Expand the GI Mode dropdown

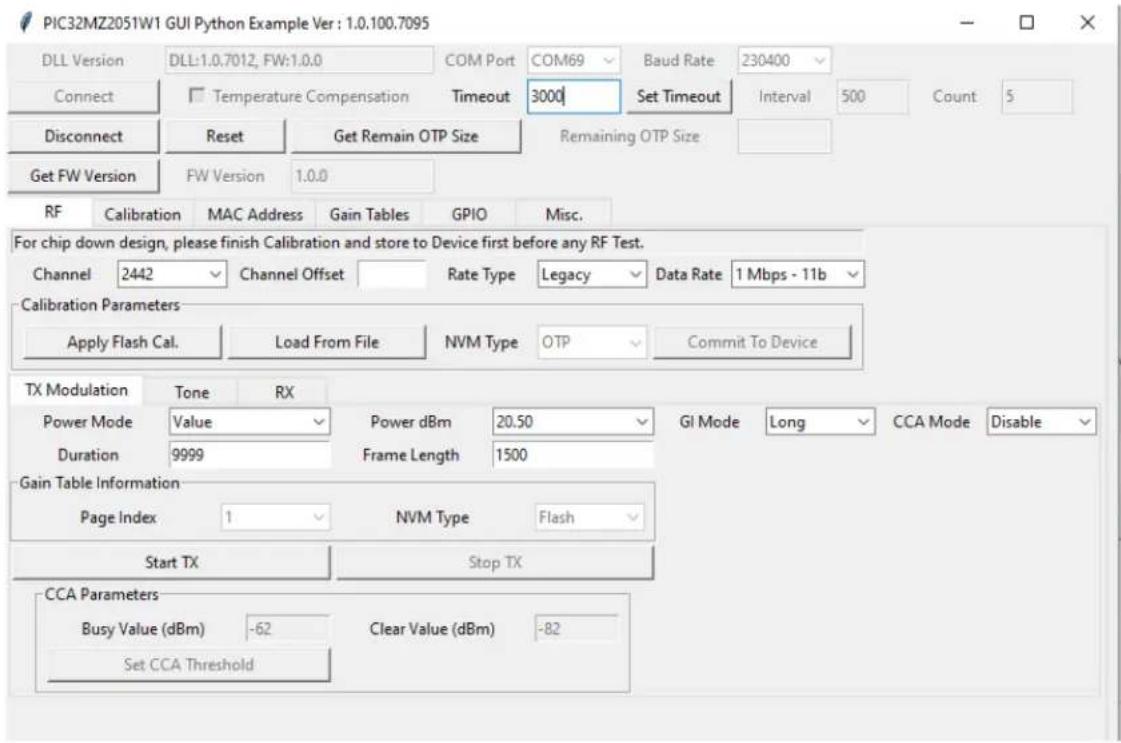coord(819,422)
